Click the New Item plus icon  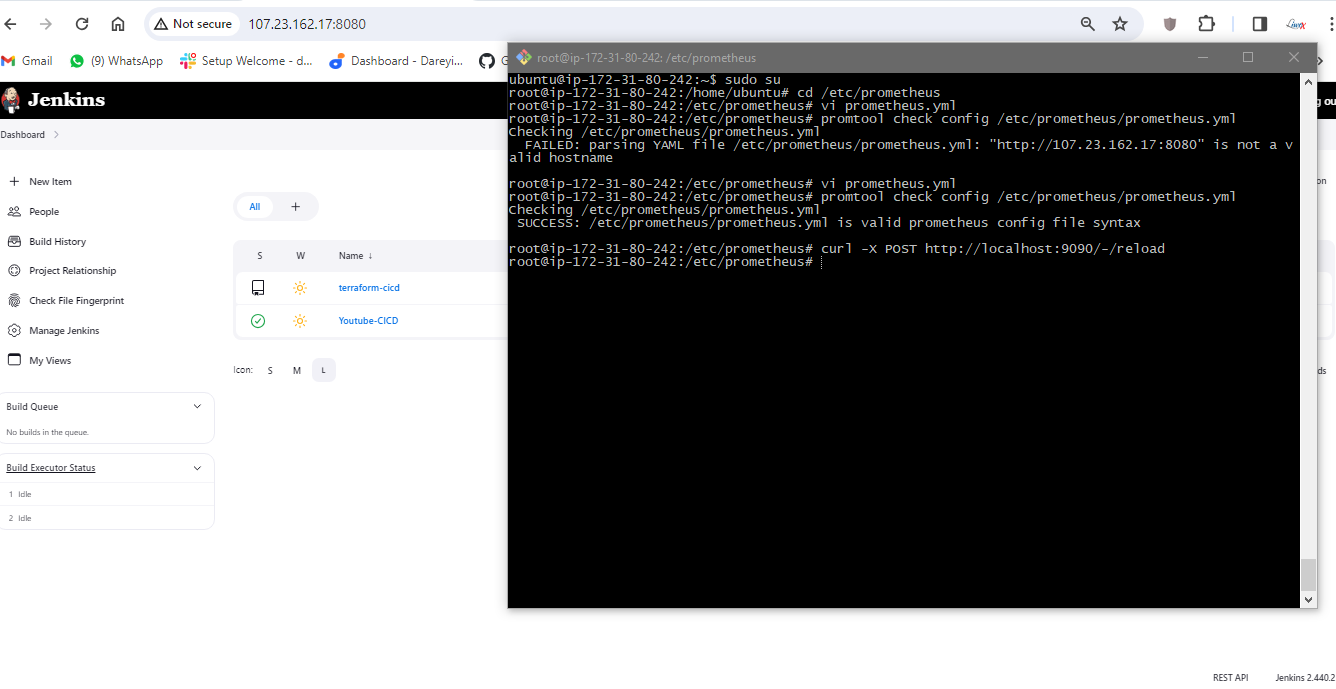[x=14, y=182]
